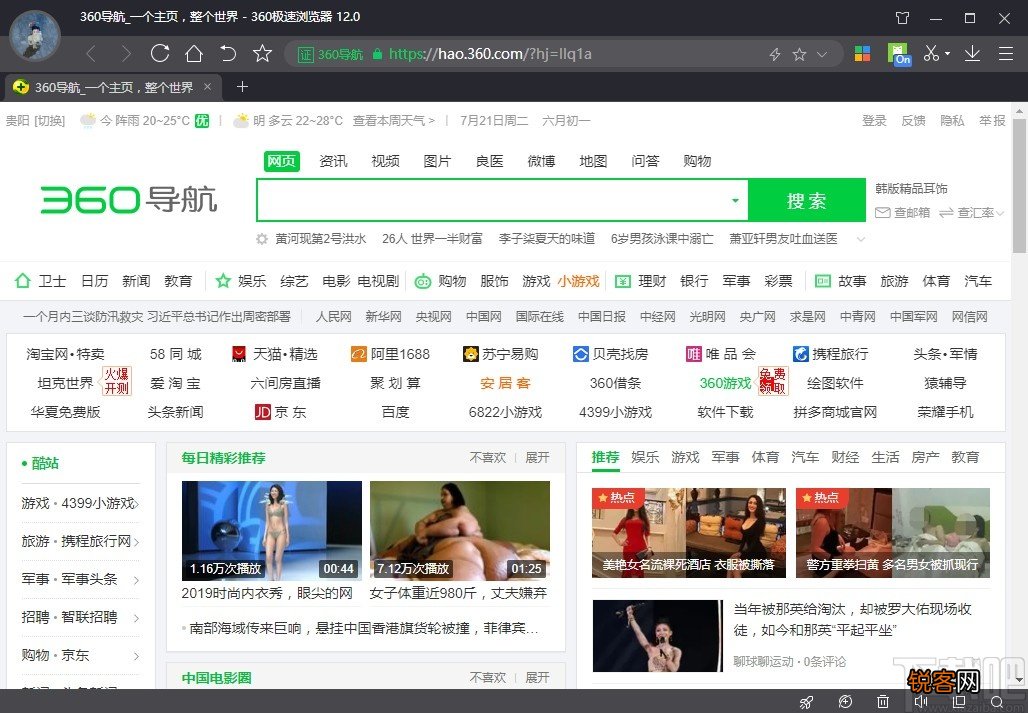
Task: Click the 360 navigation search input field
Action: click(x=490, y=200)
